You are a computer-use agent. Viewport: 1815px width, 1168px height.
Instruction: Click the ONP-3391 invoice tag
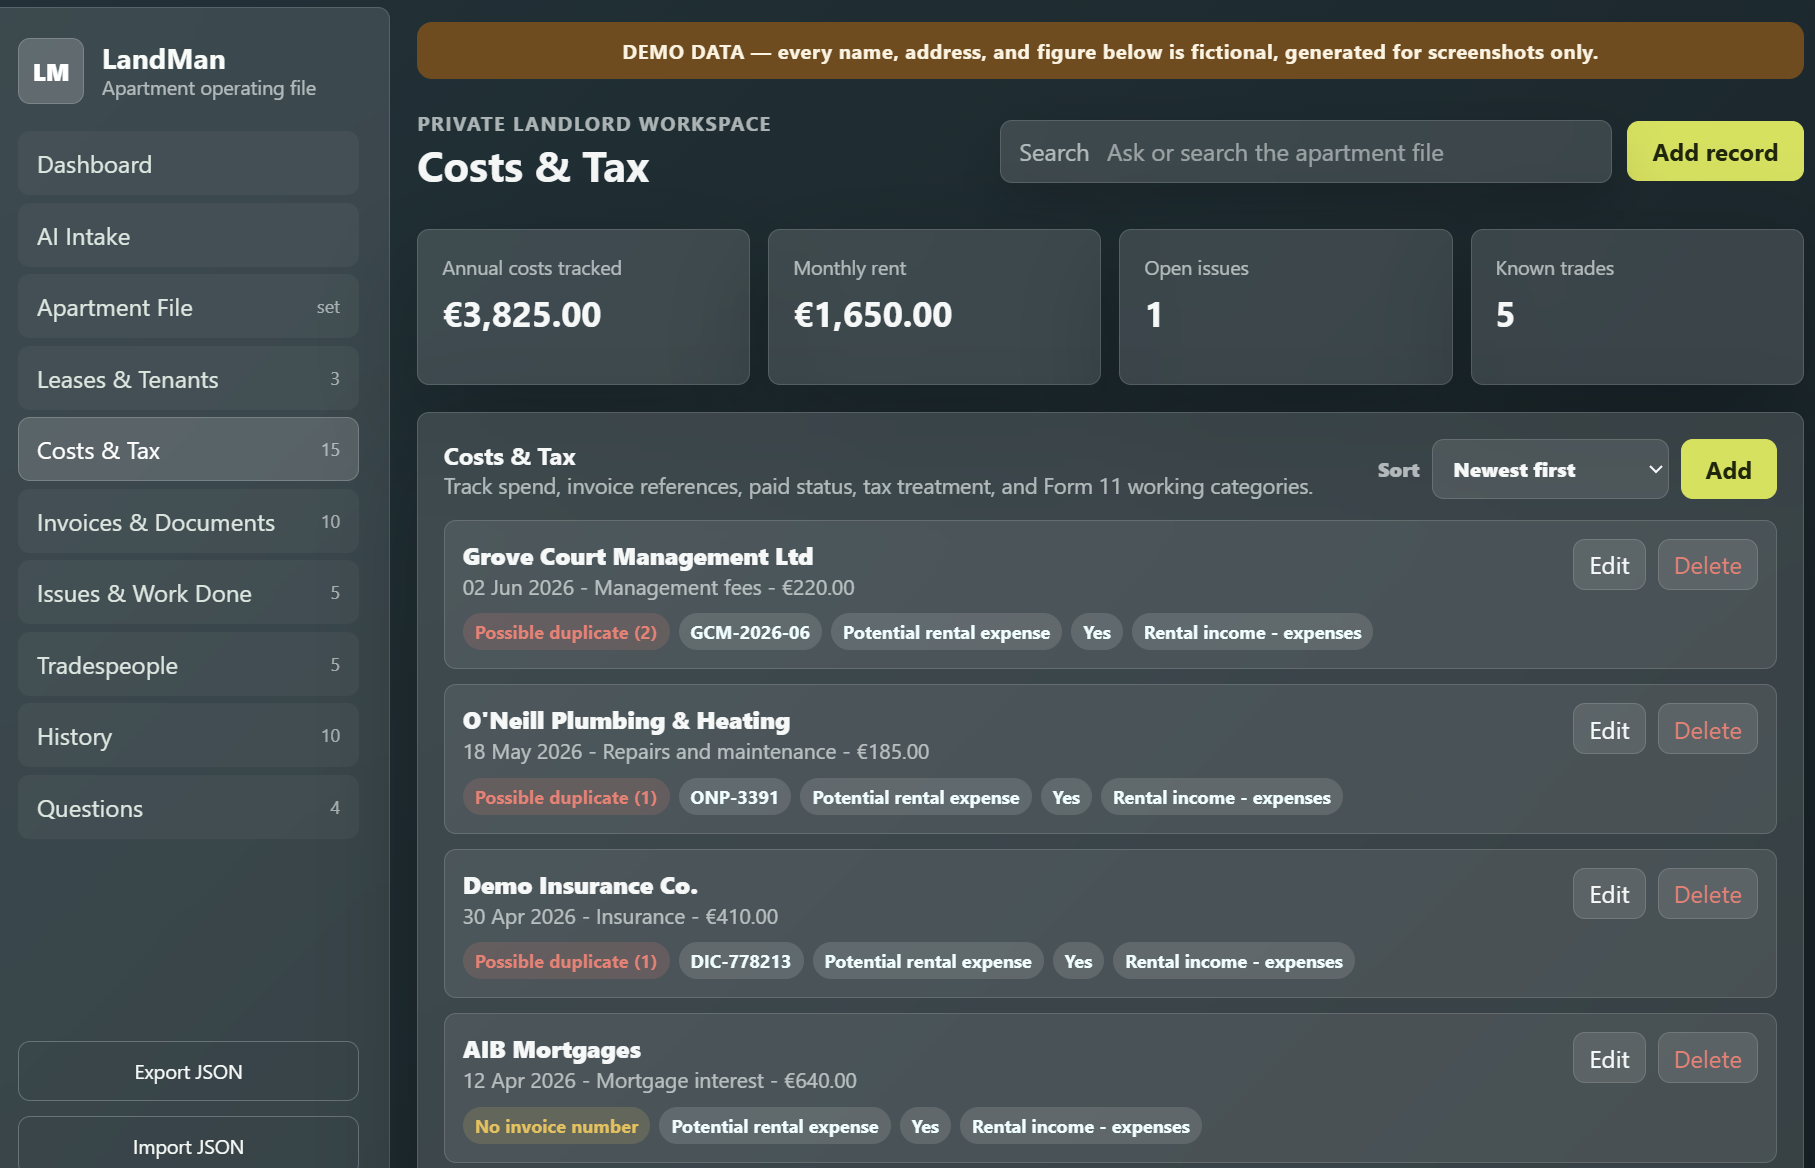coord(734,797)
